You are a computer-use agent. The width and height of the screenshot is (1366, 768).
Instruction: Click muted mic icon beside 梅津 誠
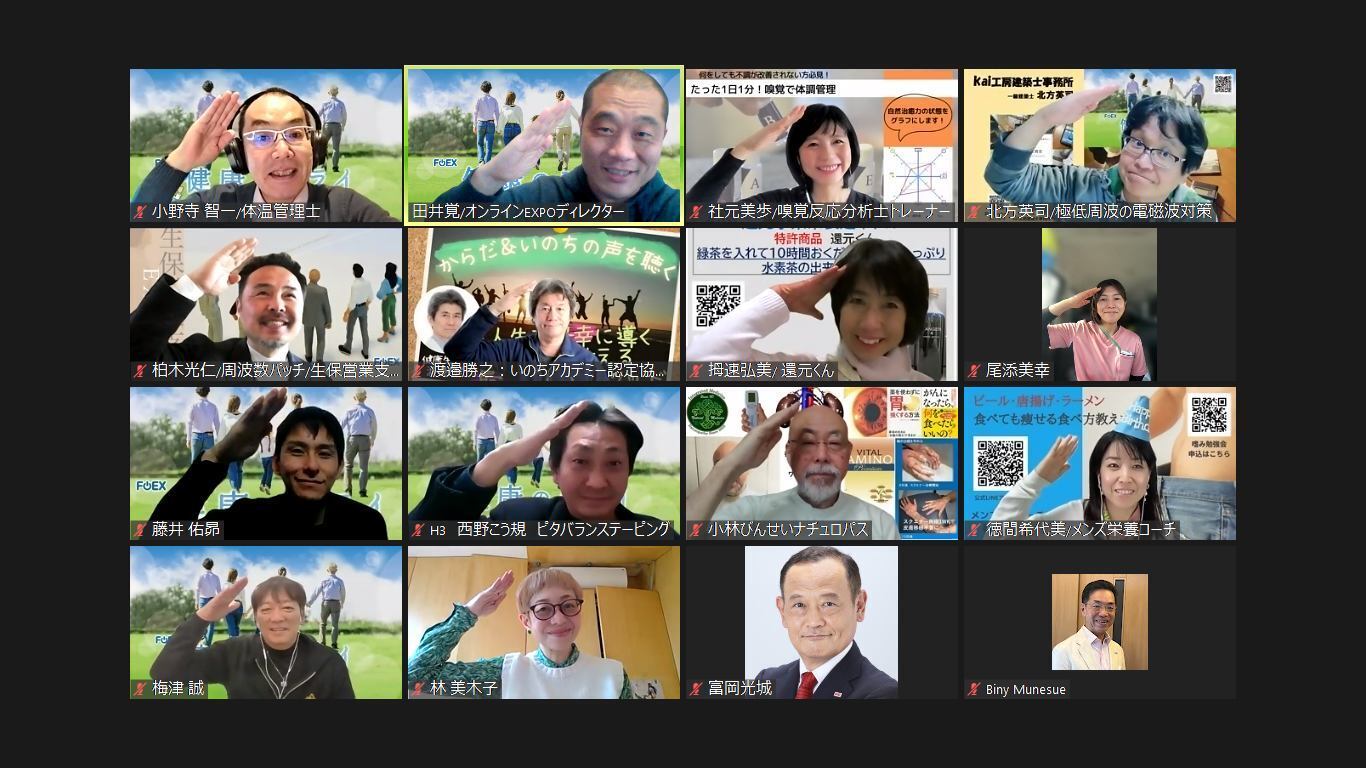pyautogui.click(x=141, y=689)
